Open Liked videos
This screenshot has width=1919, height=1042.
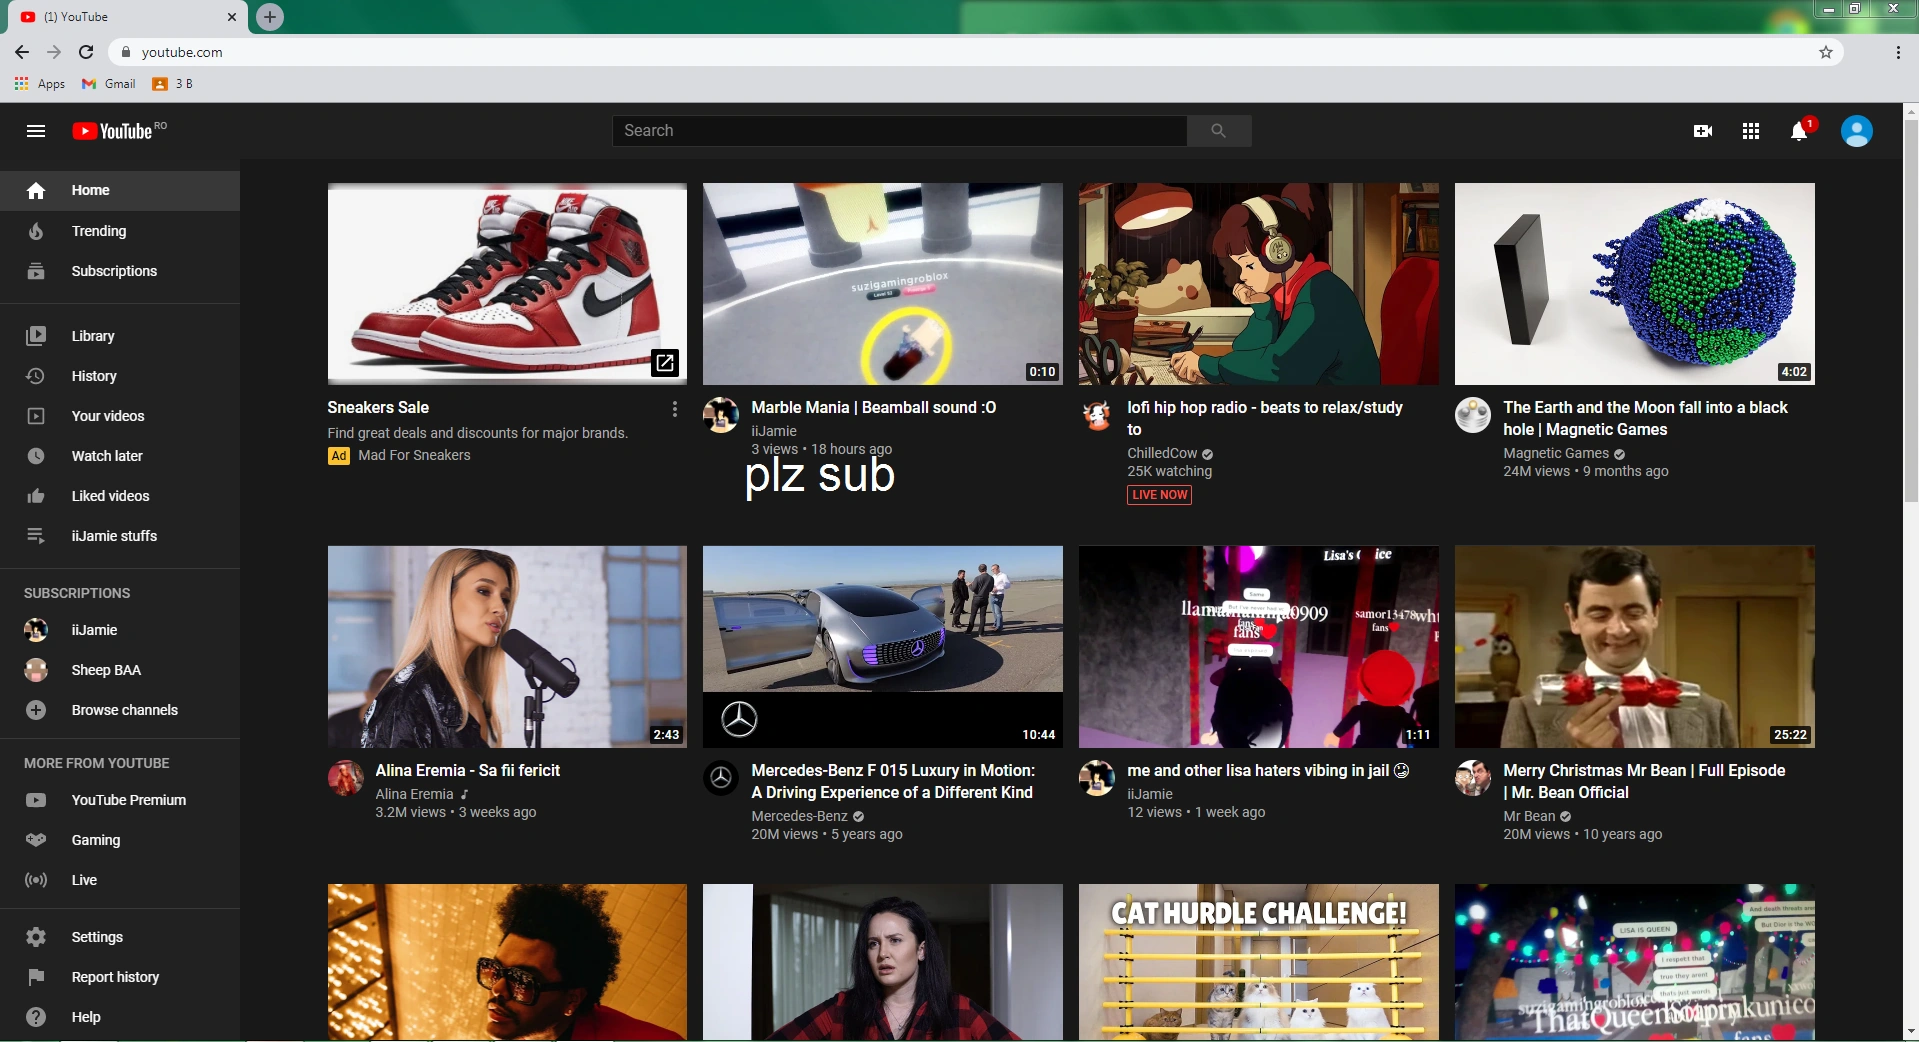tap(120, 496)
